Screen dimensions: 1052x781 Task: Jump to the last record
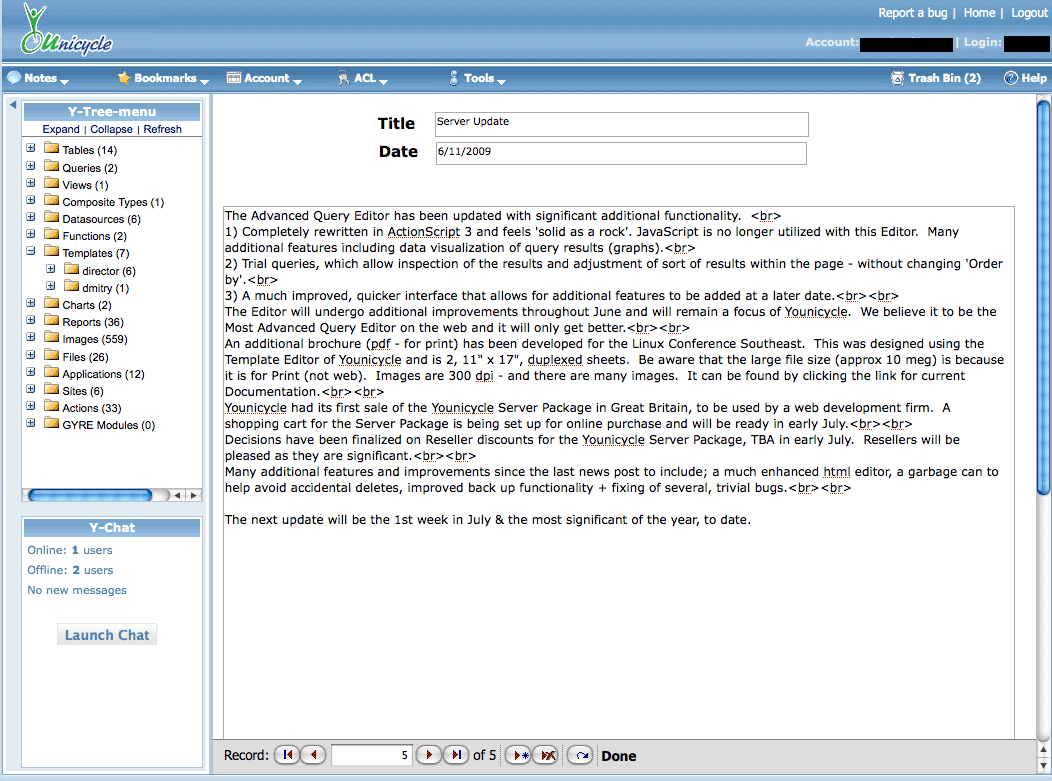(455, 755)
